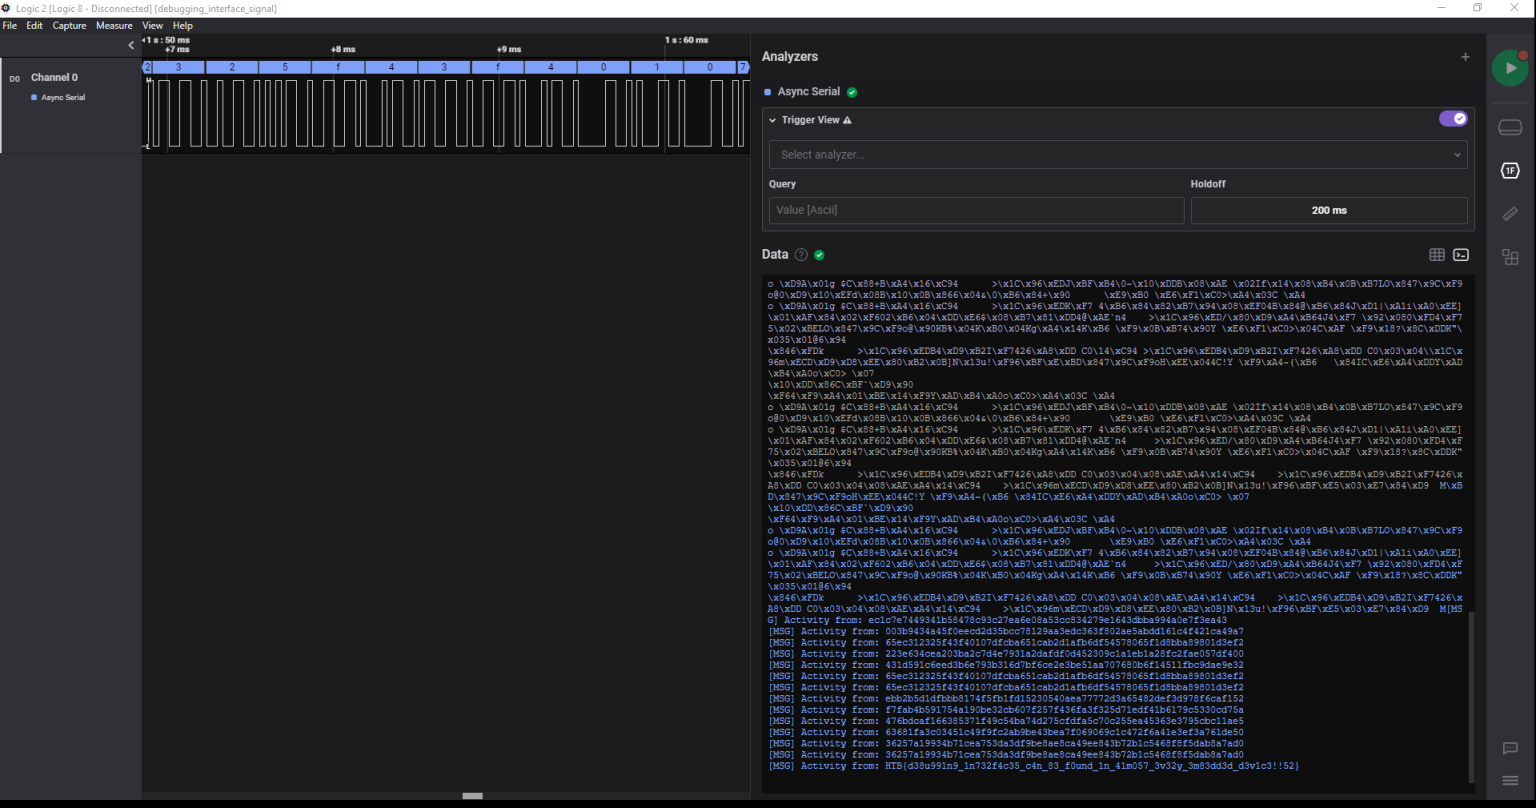Open the Extensions blocks sidebar icon
The width and height of the screenshot is (1536, 808).
coord(1510,257)
